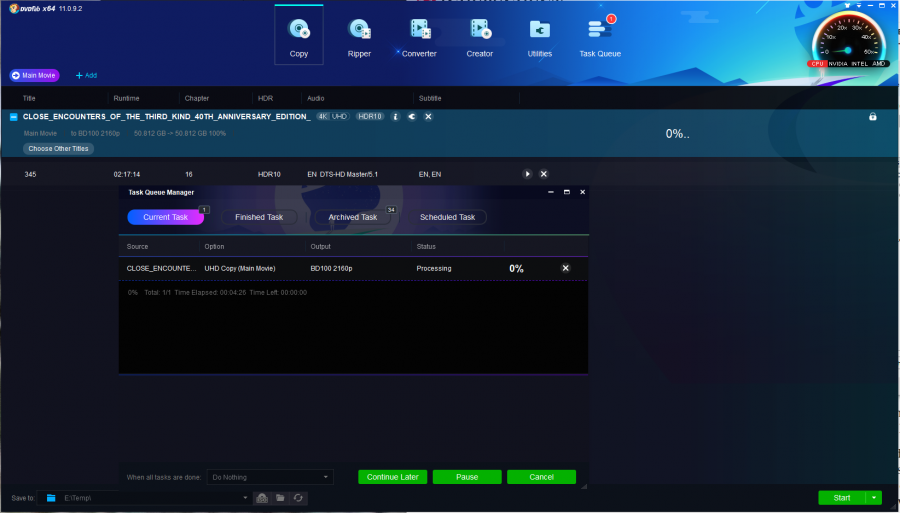Select AMD on the speed gauge
The image size is (900, 513).
point(880,64)
